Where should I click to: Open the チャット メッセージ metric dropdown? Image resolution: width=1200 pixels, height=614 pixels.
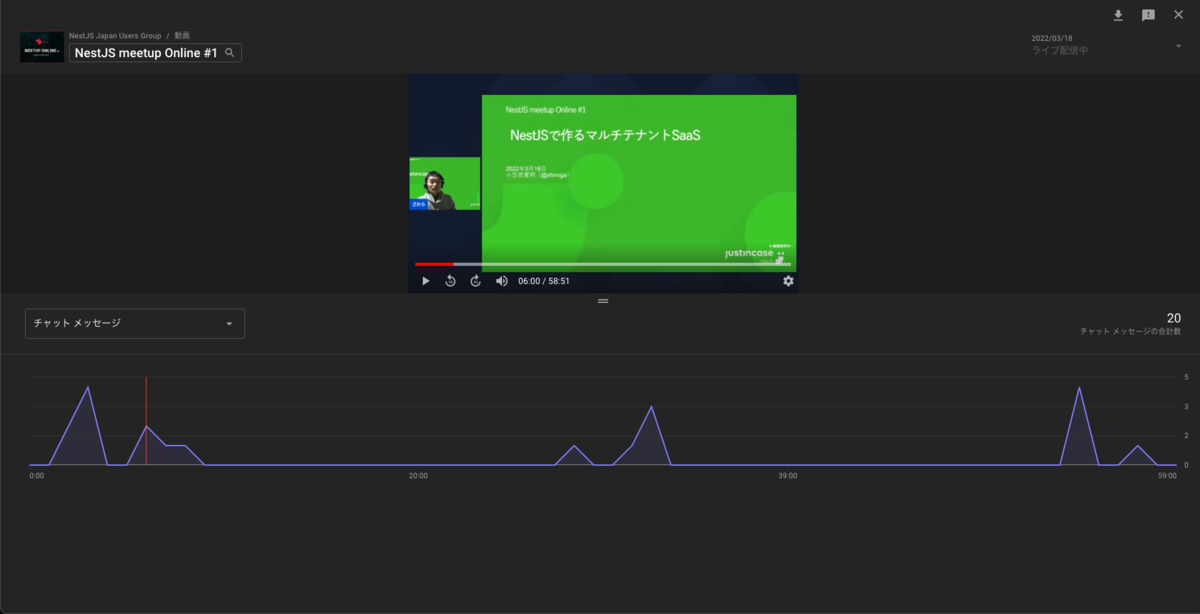pos(135,324)
